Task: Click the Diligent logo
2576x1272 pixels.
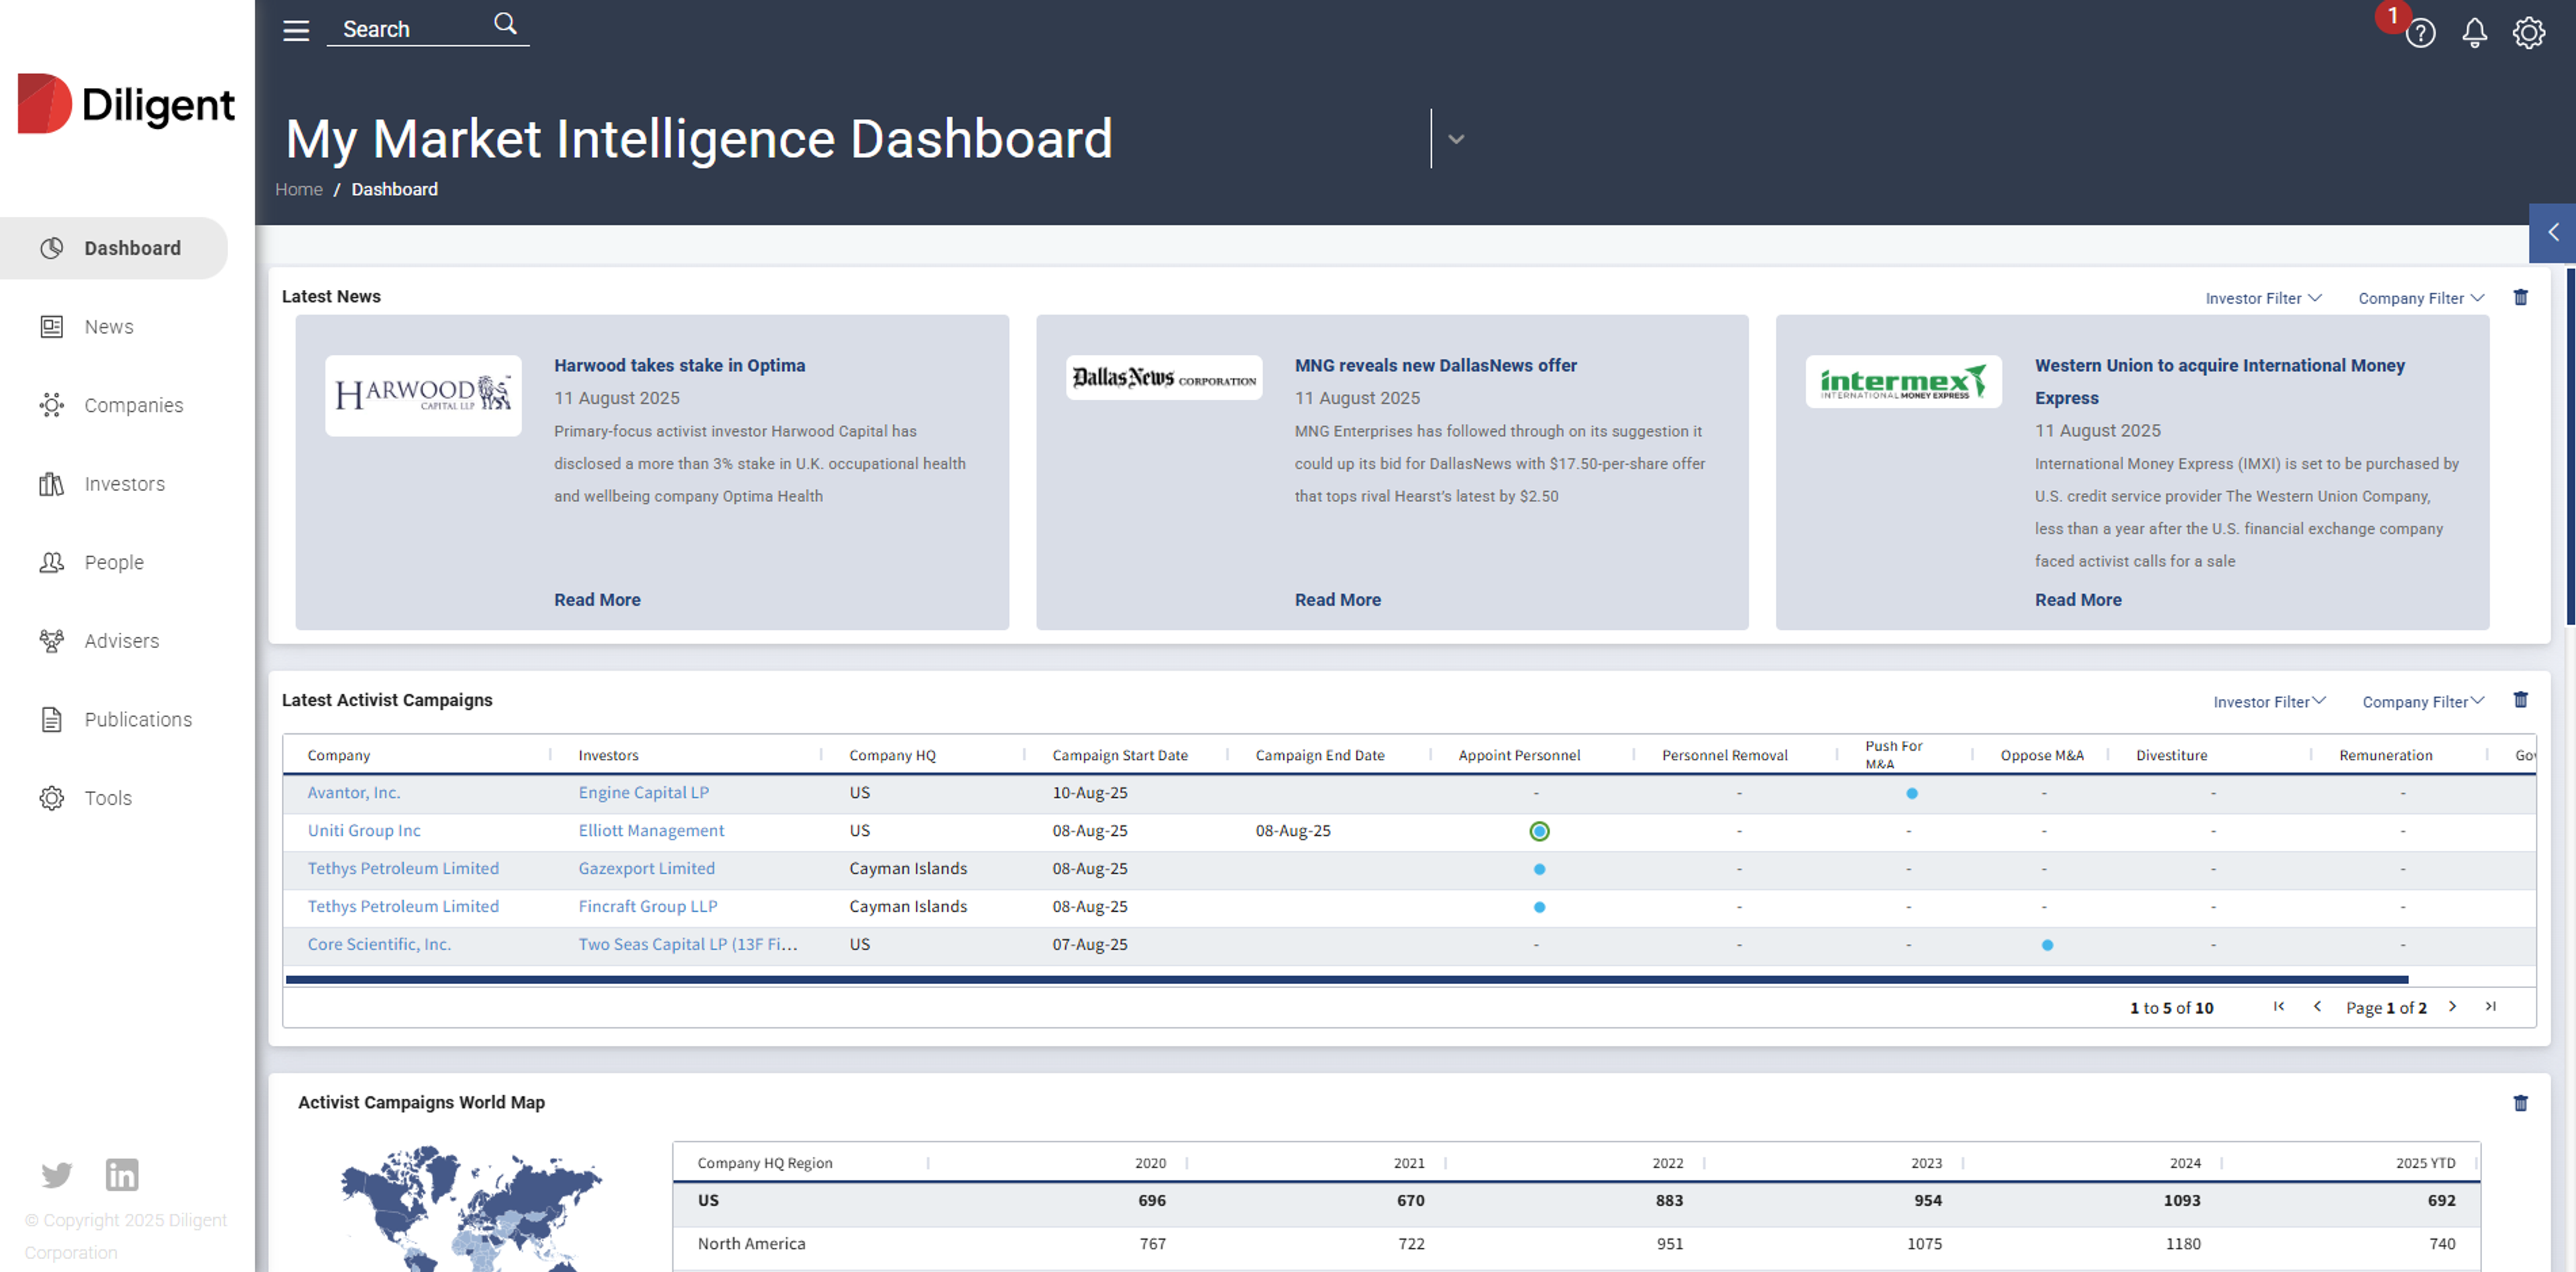Action: [126, 104]
